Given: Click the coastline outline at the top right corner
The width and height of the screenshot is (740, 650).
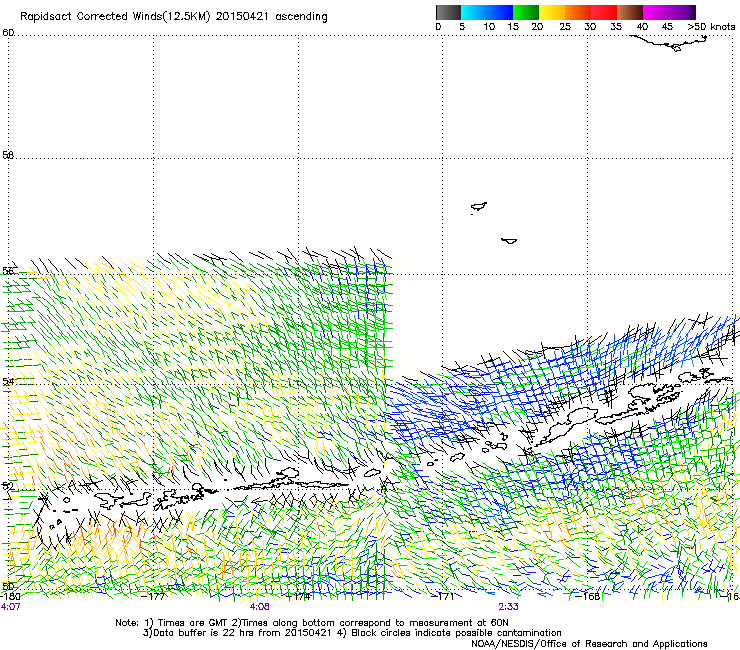Looking at the screenshot, I should [x=670, y=43].
